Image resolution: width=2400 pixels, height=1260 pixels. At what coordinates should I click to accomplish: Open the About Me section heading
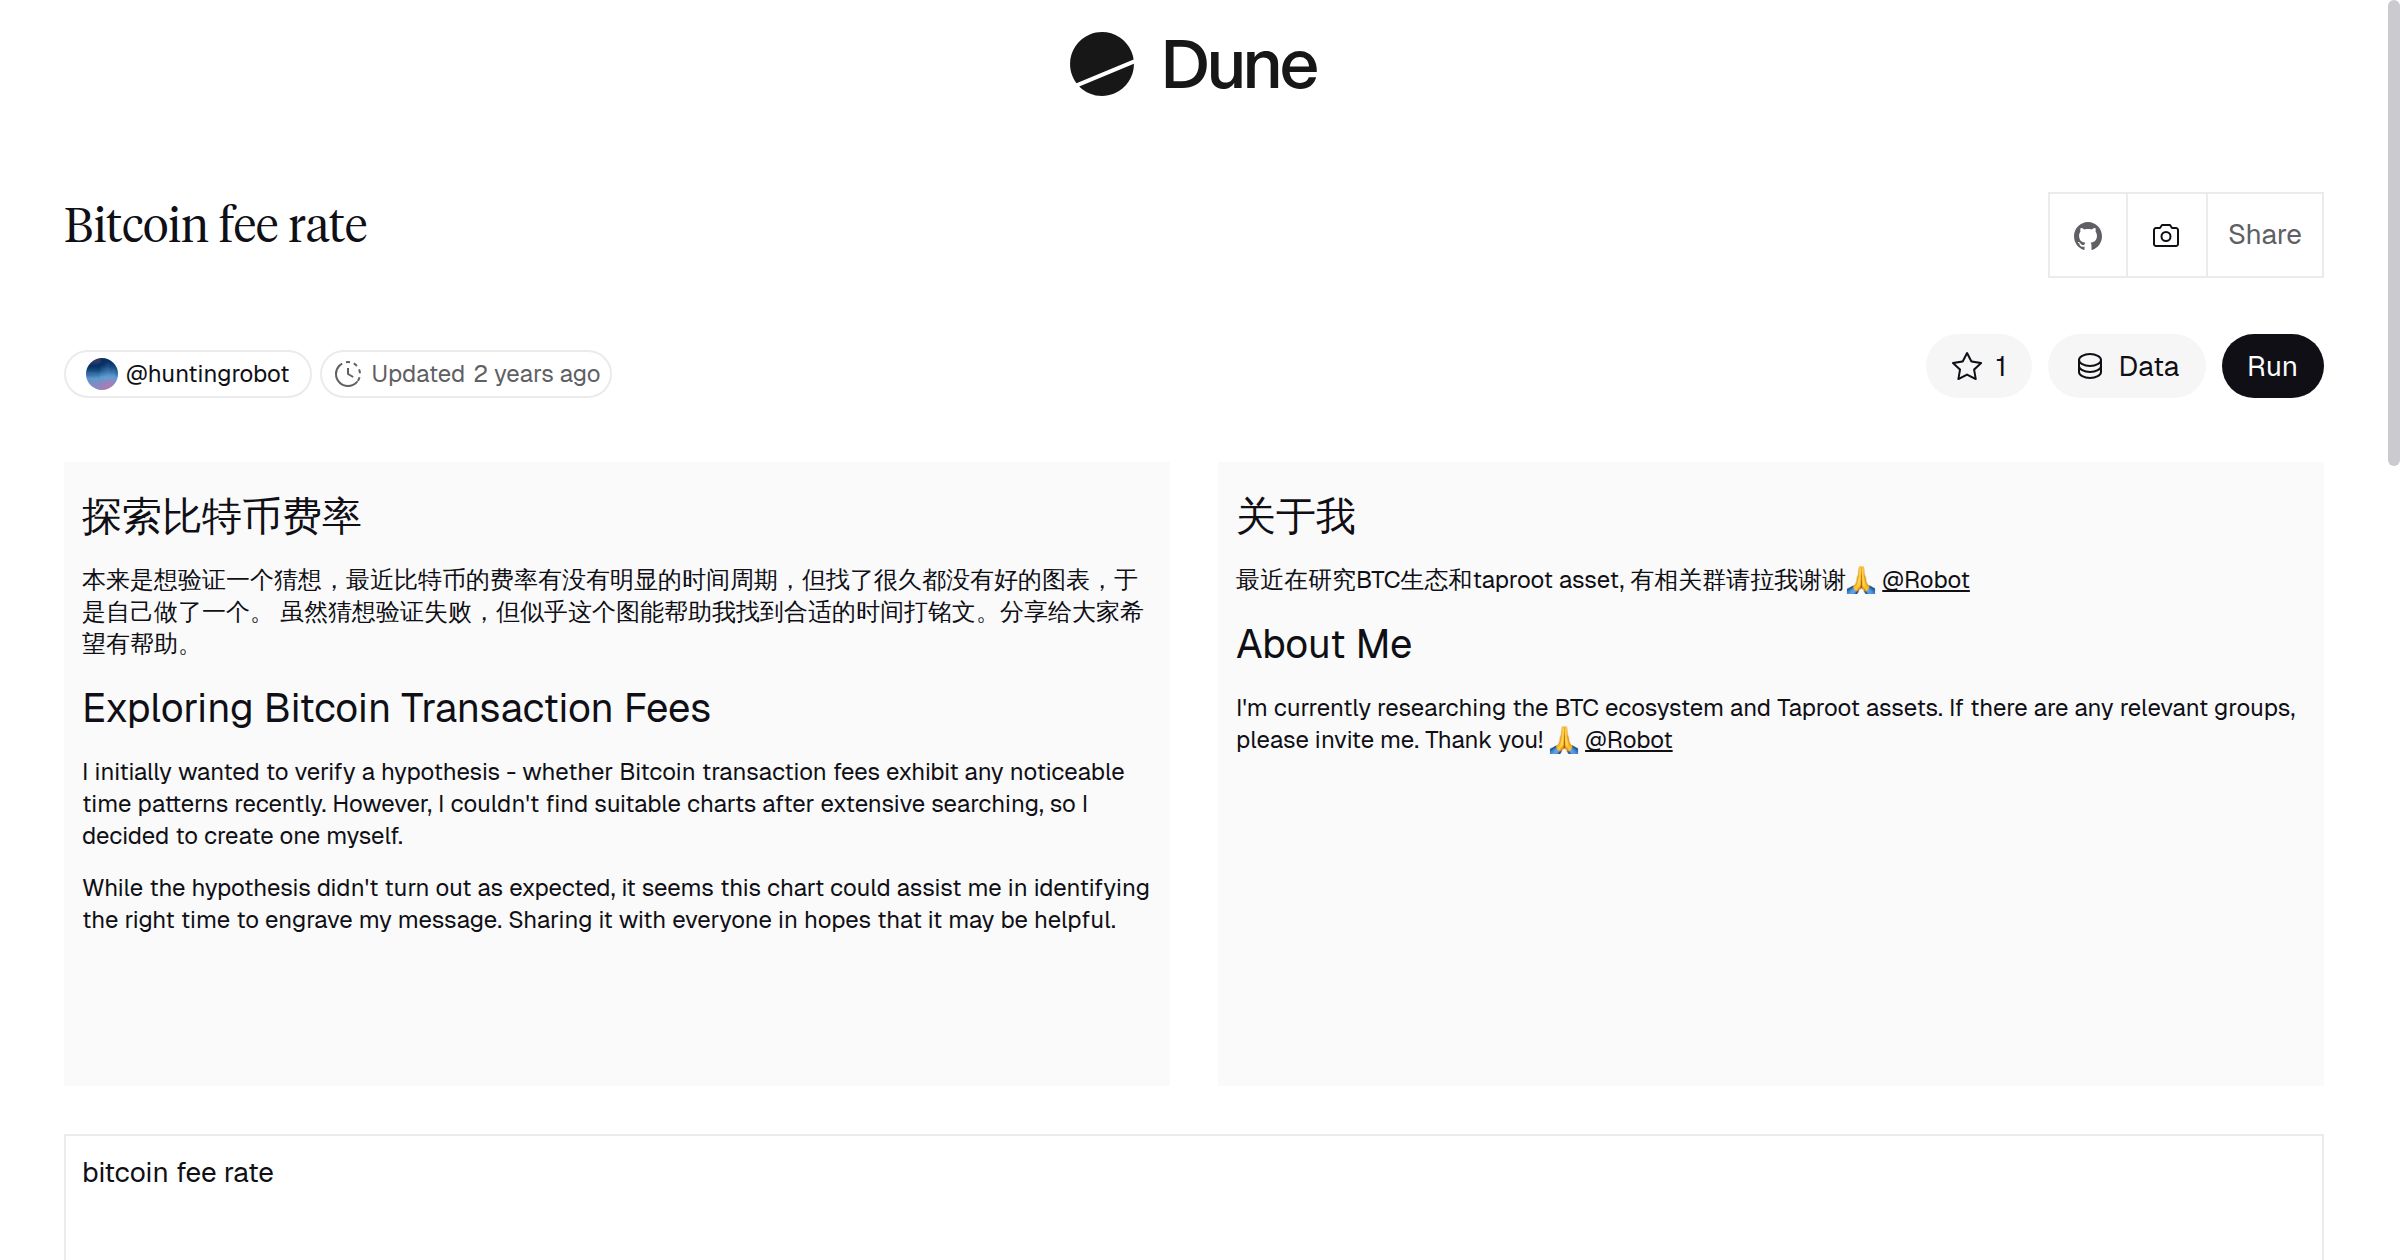[1323, 644]
